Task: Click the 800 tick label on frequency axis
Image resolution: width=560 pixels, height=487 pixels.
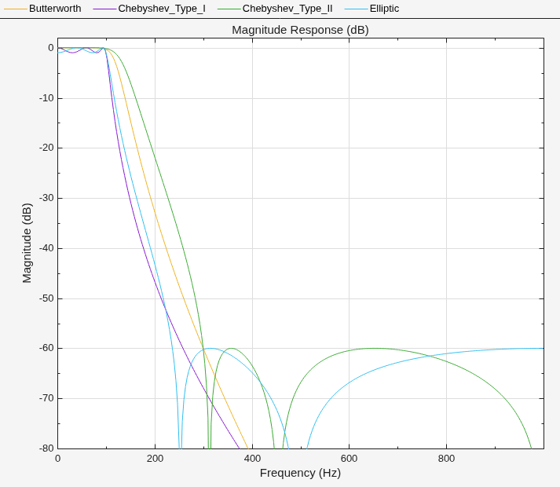Action: tap(446, 458)
